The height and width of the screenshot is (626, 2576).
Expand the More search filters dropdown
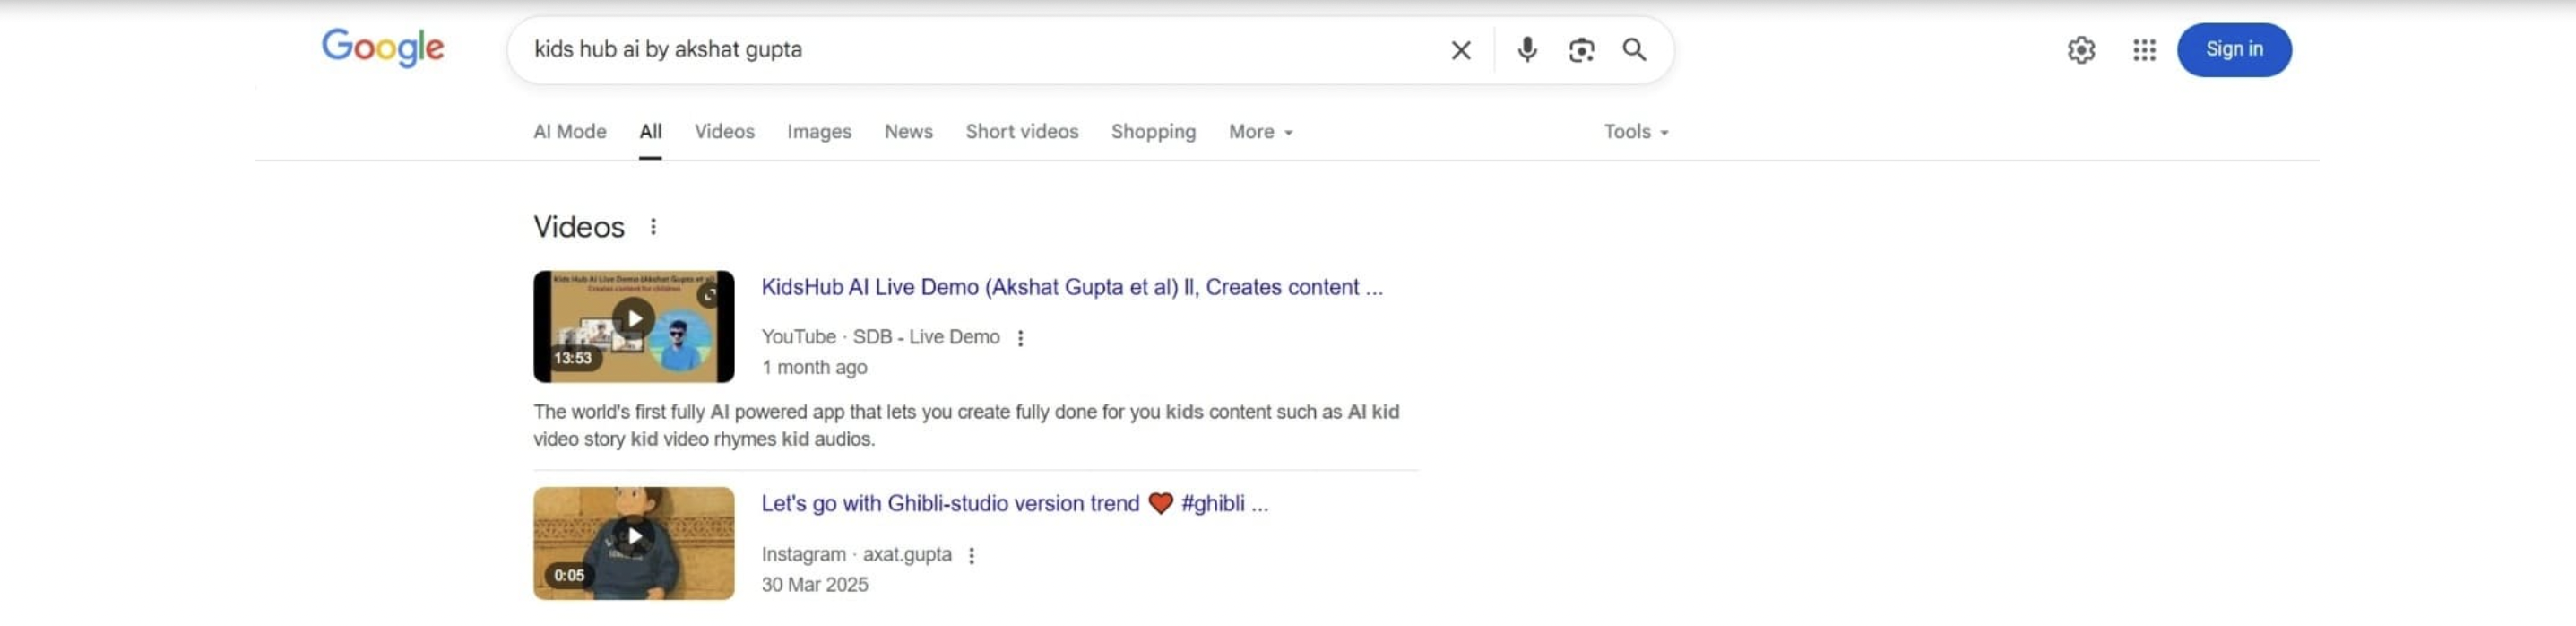click(1260, 132)
